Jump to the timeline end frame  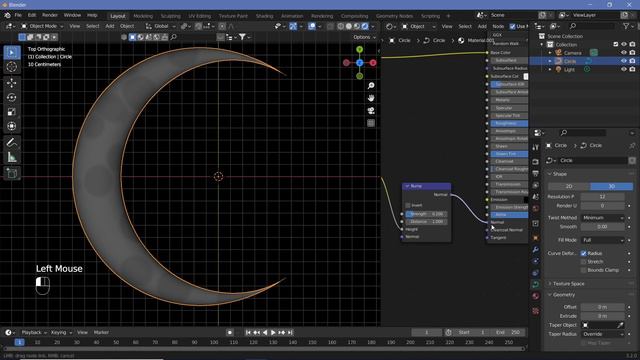coord(290,333)
